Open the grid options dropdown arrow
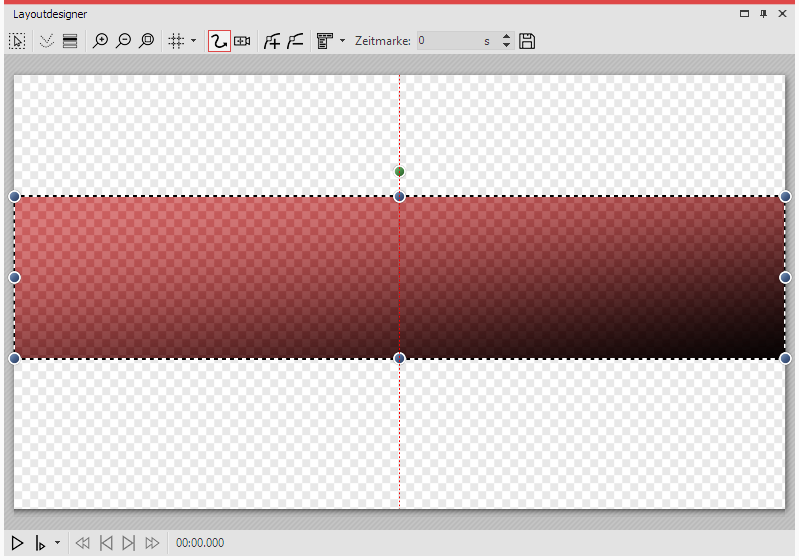This screenshot has height=560, width=799. click(x=193, y=41)
